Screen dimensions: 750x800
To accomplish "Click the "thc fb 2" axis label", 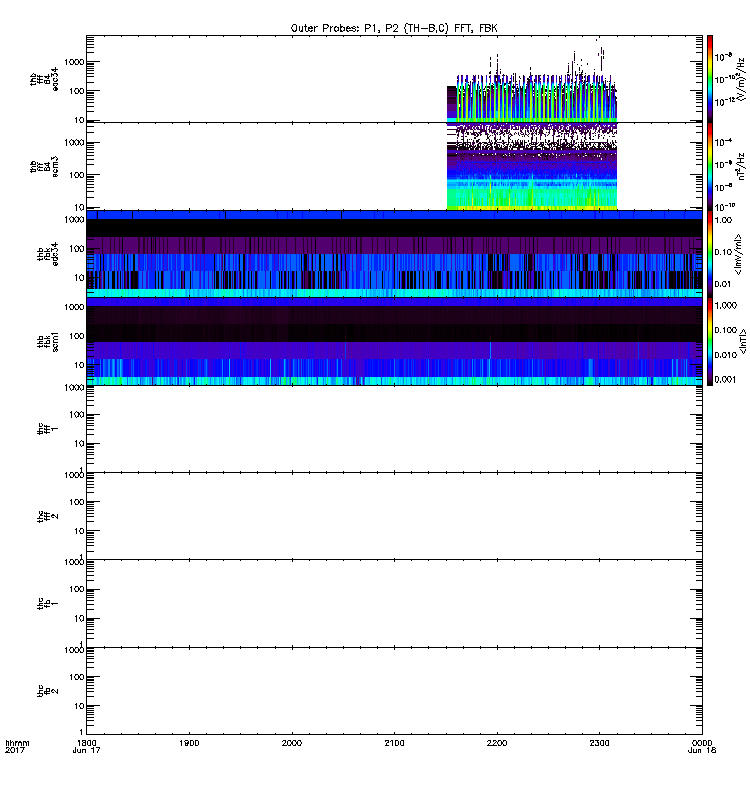I will pyautogui.click(x=48, y=691).
